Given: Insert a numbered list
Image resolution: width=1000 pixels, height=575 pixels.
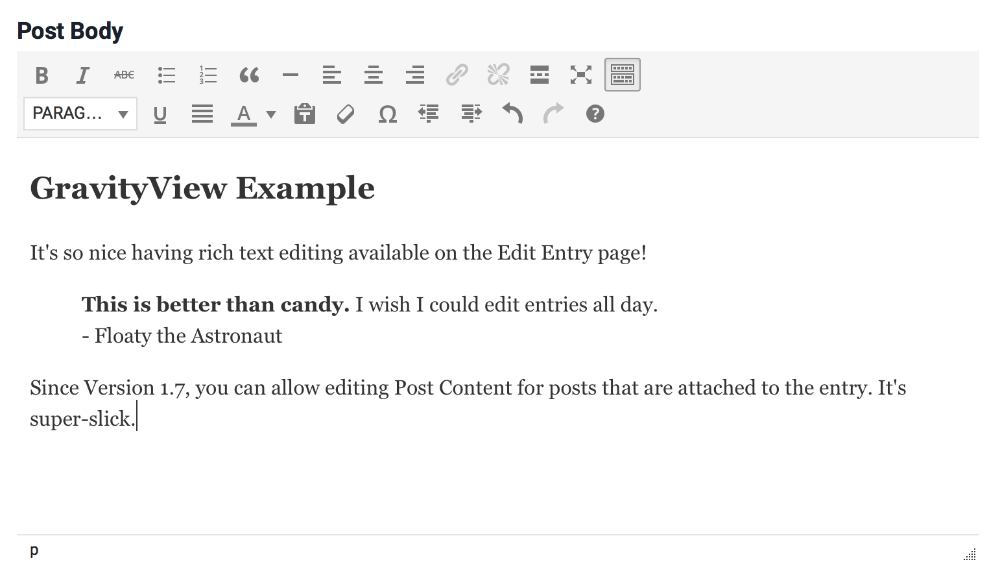Looking at the screenshot, I should point(208,75).
